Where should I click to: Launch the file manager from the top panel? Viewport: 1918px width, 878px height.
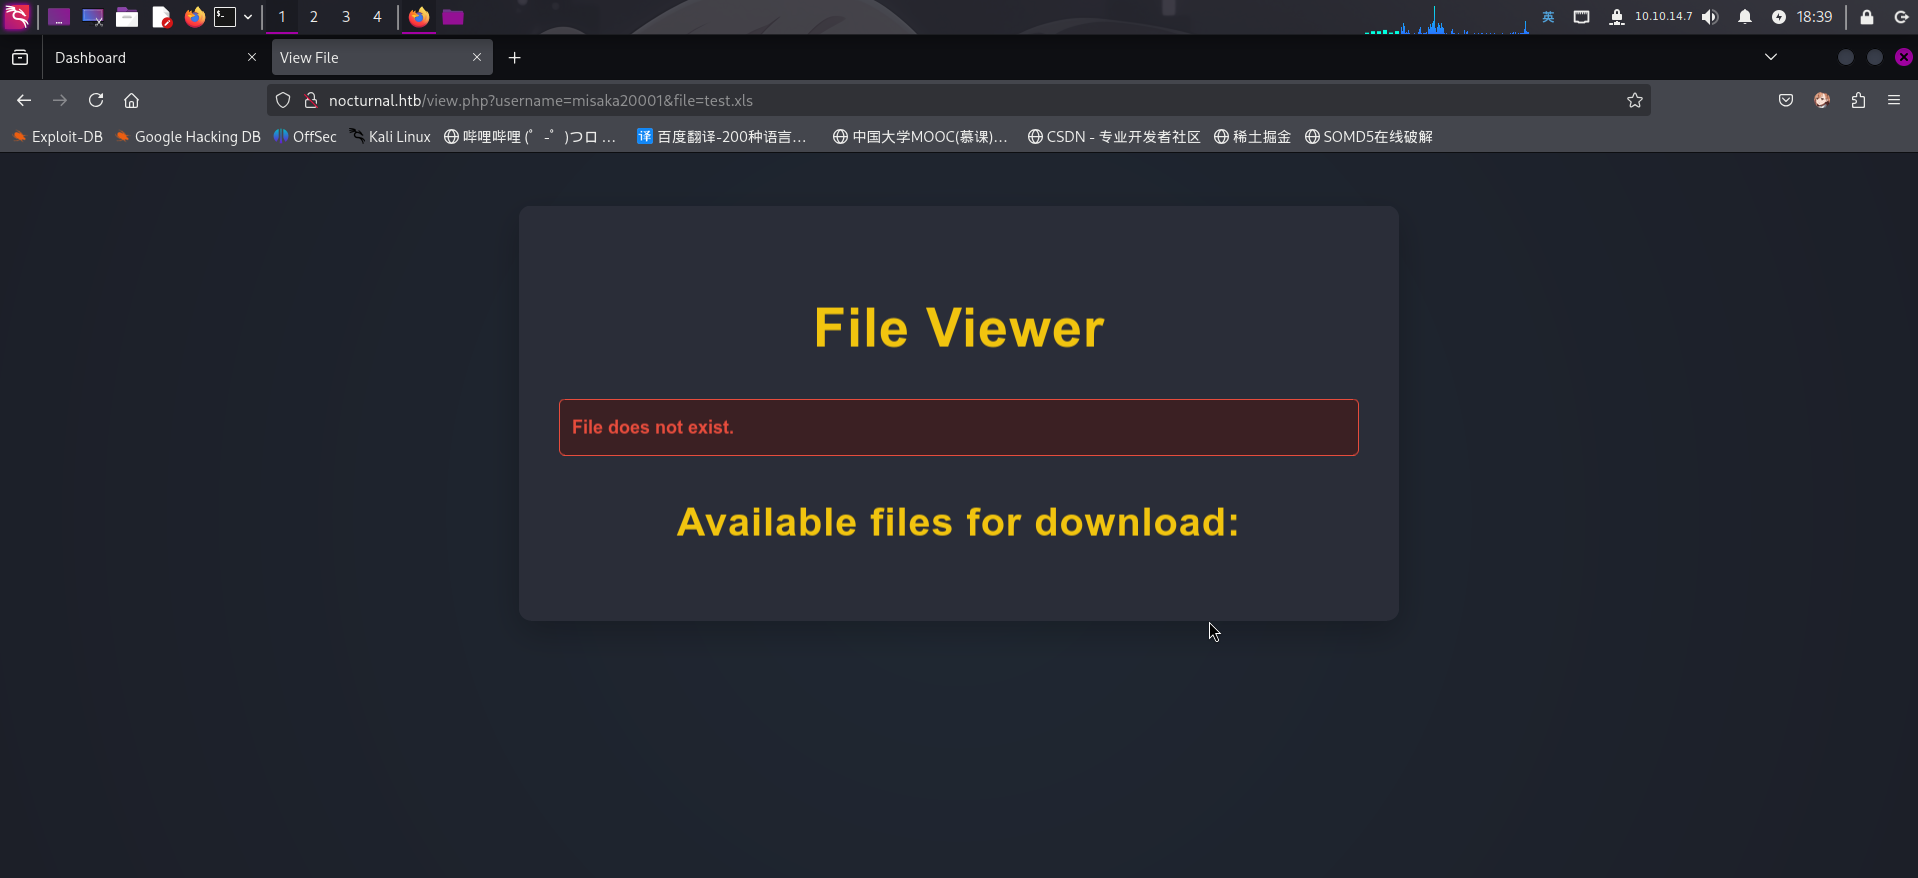point(127,17)
